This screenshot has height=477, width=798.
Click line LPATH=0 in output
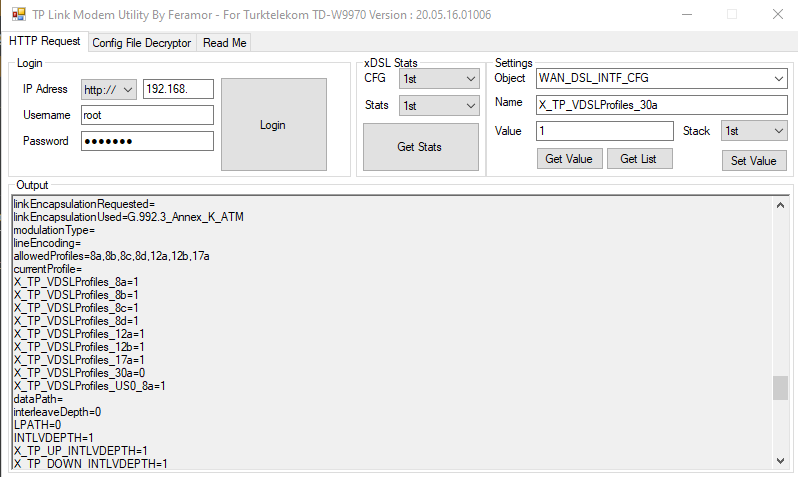tap(37, 425)
